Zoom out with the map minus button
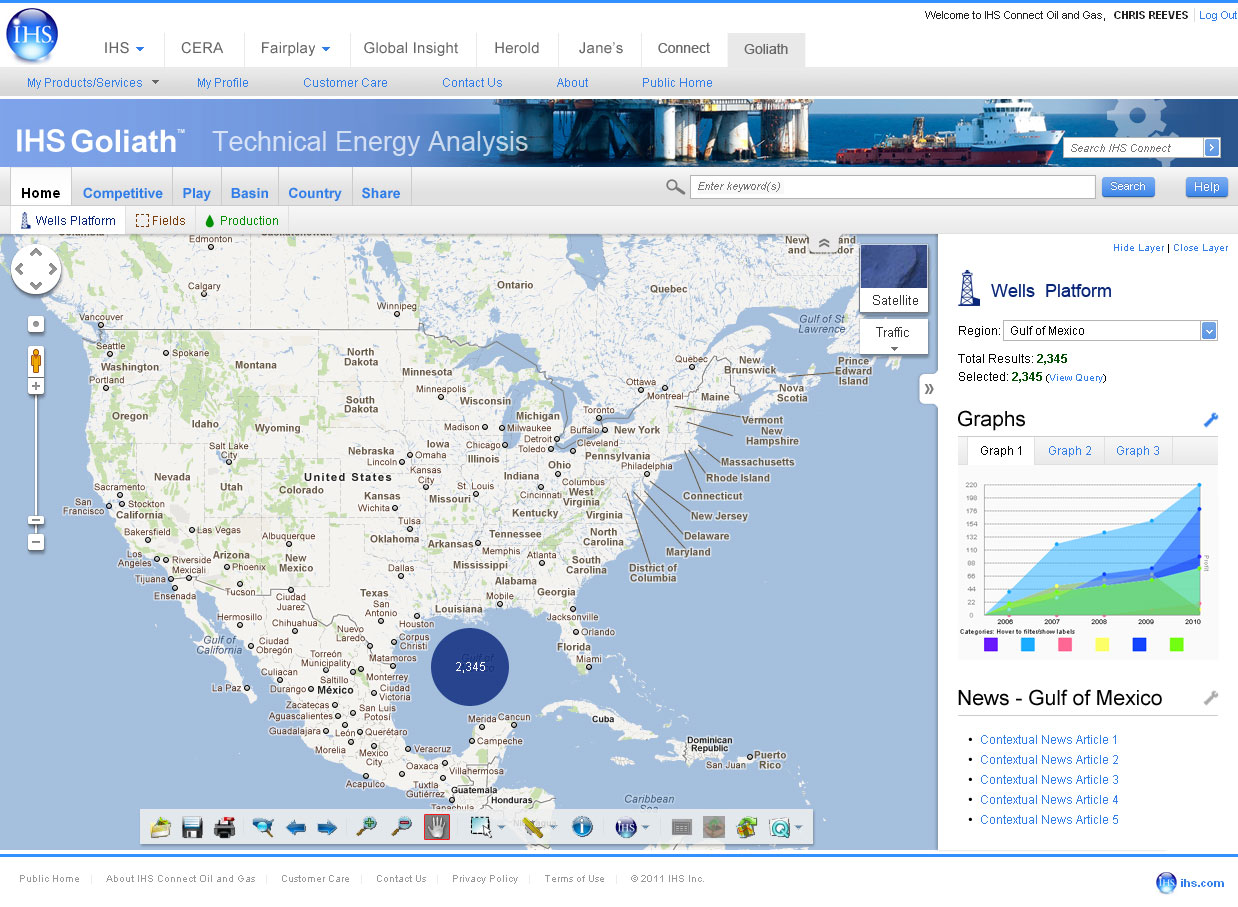The width and height of the screenshot is (1238, 907). (36, 542)
